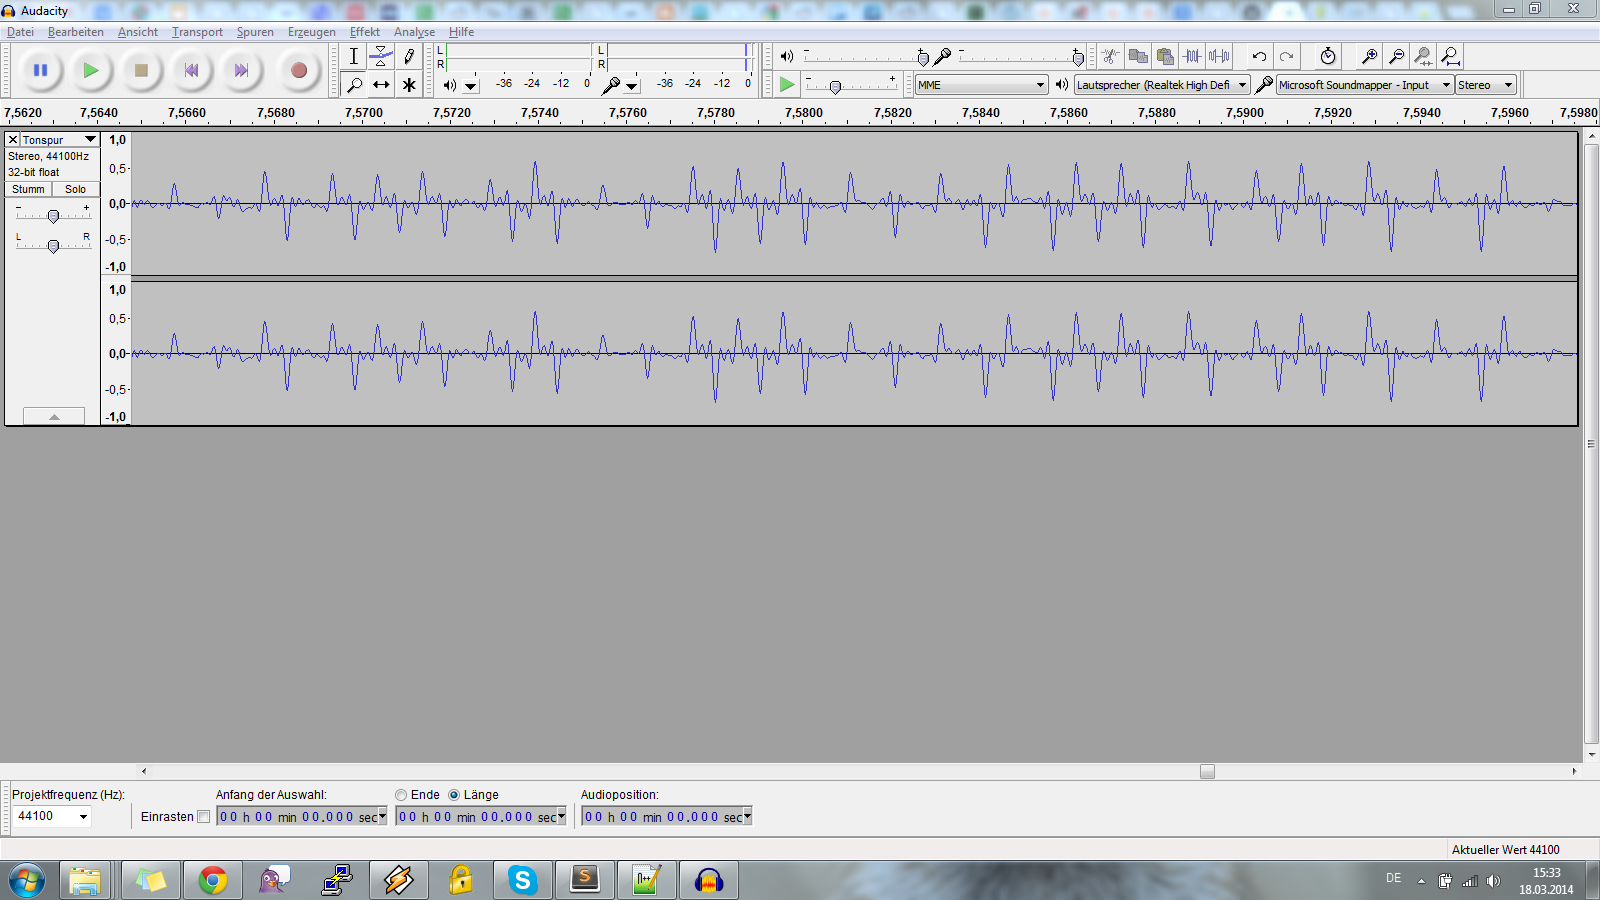
Task: Choose the Time Shift tool
Action: (381, 85)
